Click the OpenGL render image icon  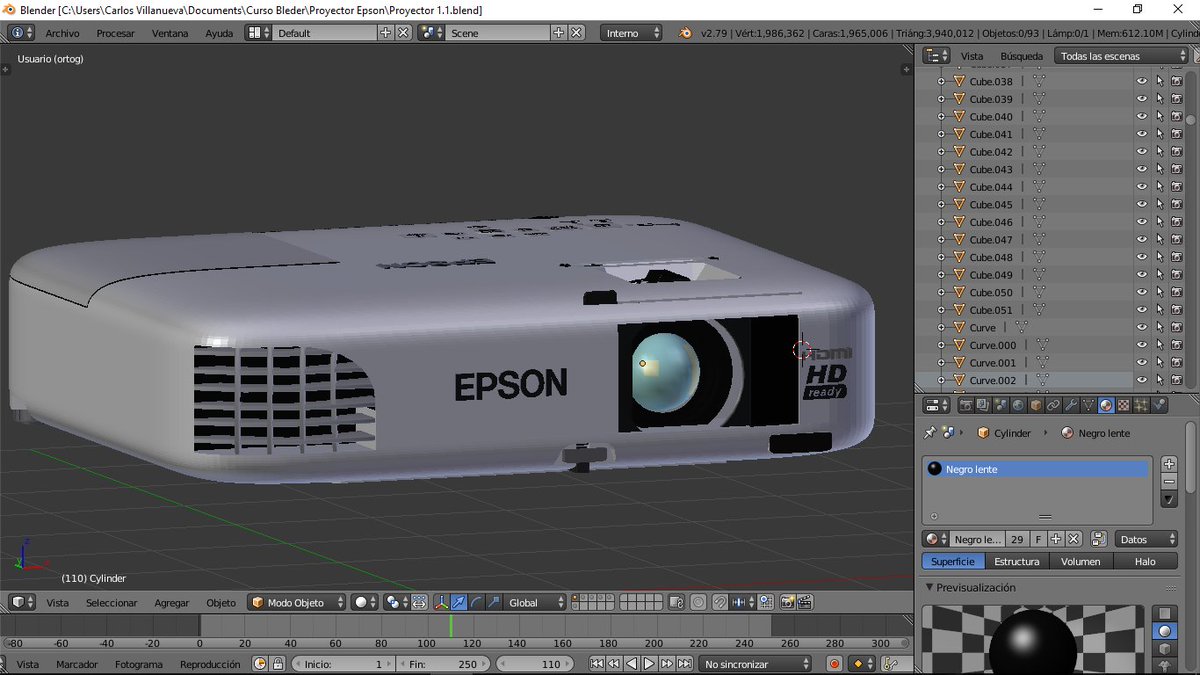pos(787,603)
